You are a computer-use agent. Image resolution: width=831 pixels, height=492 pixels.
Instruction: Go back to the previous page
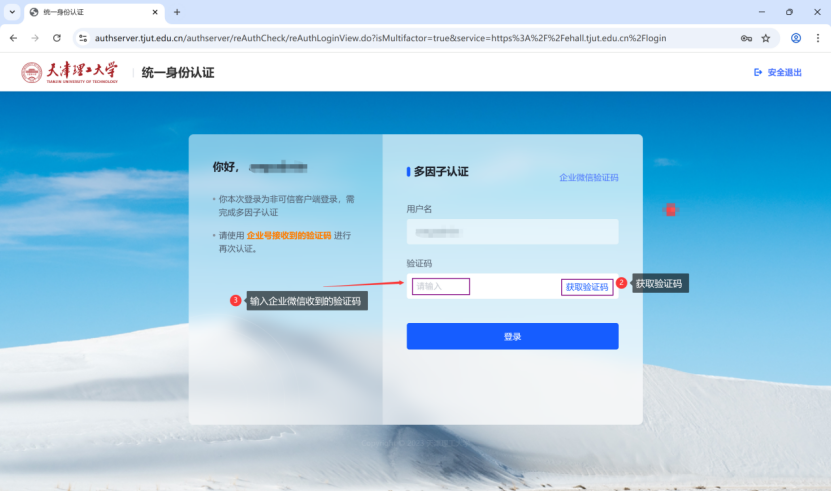pyautogui.click(x=13, y=38)
